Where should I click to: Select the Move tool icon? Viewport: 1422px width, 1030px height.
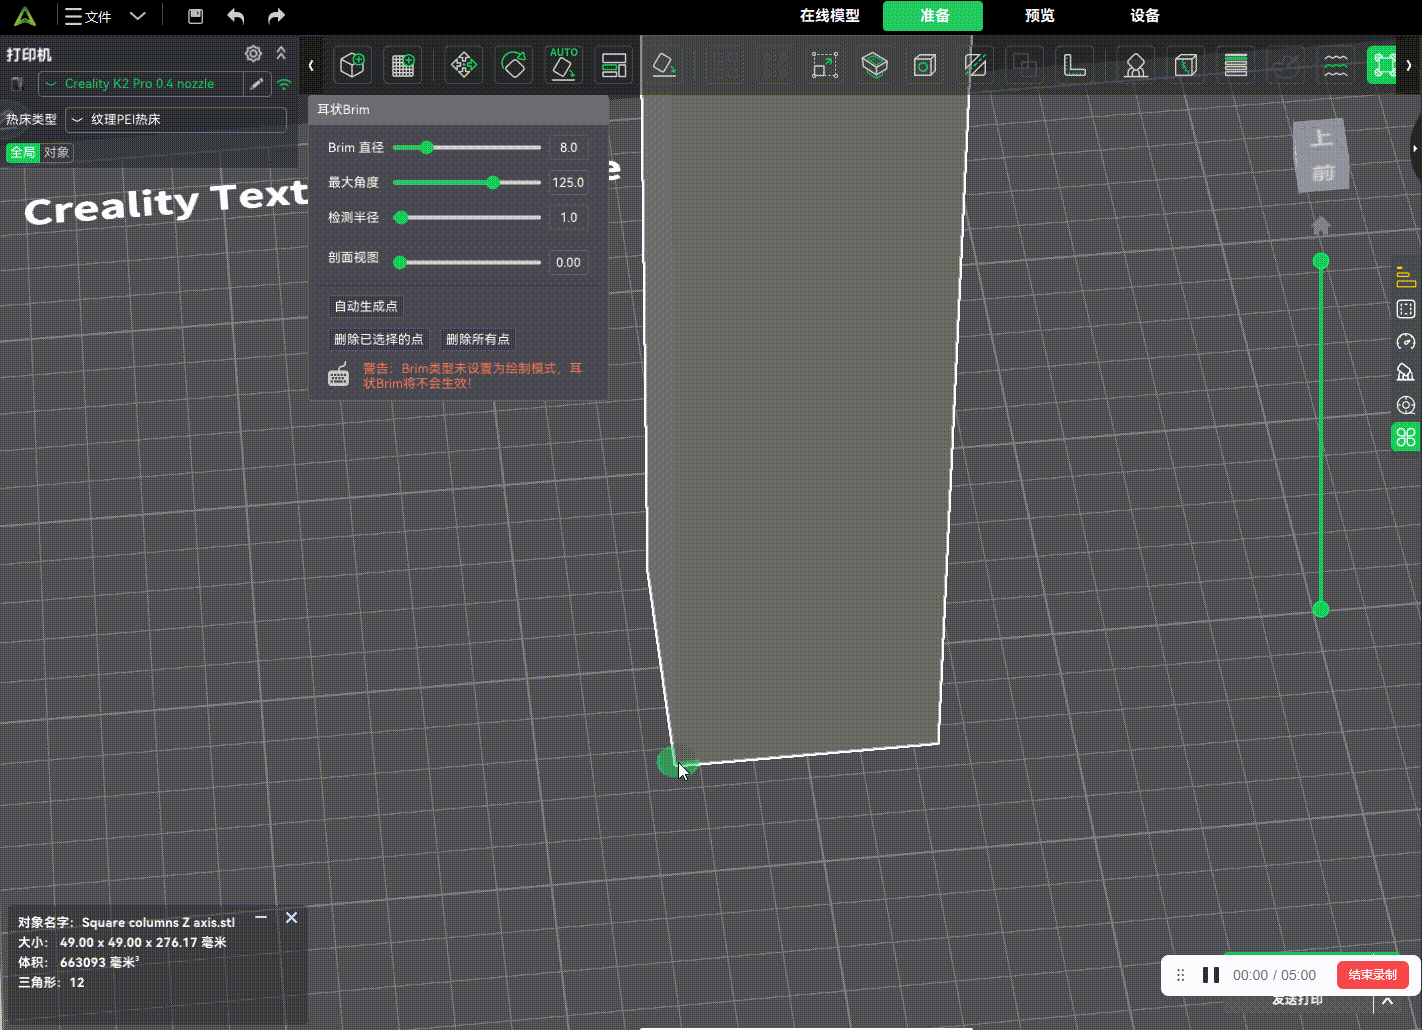[463, 65]
